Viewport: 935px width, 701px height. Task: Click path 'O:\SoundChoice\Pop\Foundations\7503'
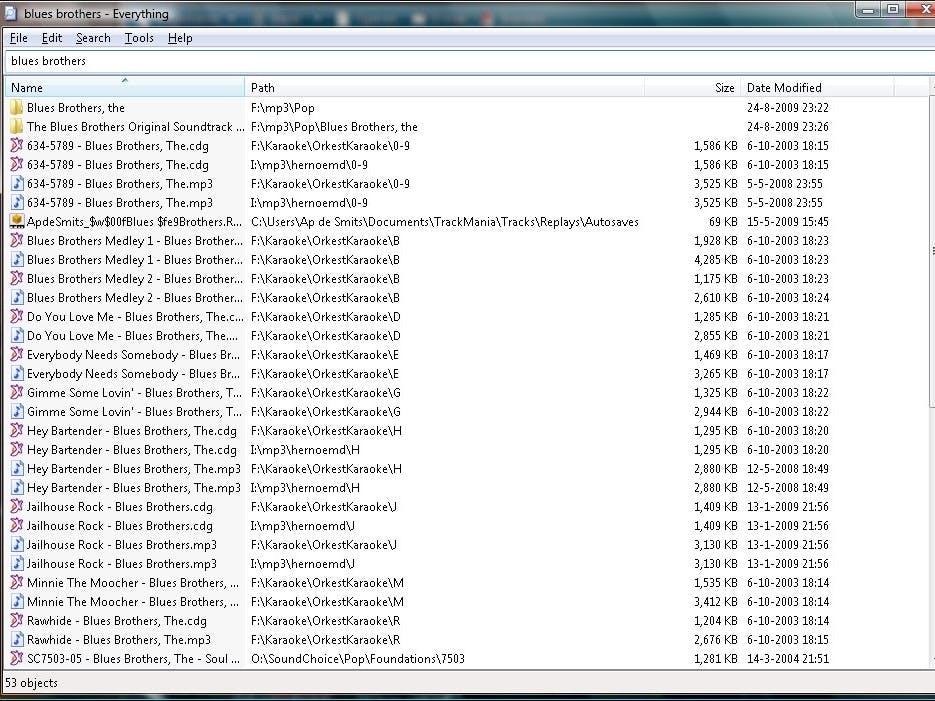(x=358, y=659)
